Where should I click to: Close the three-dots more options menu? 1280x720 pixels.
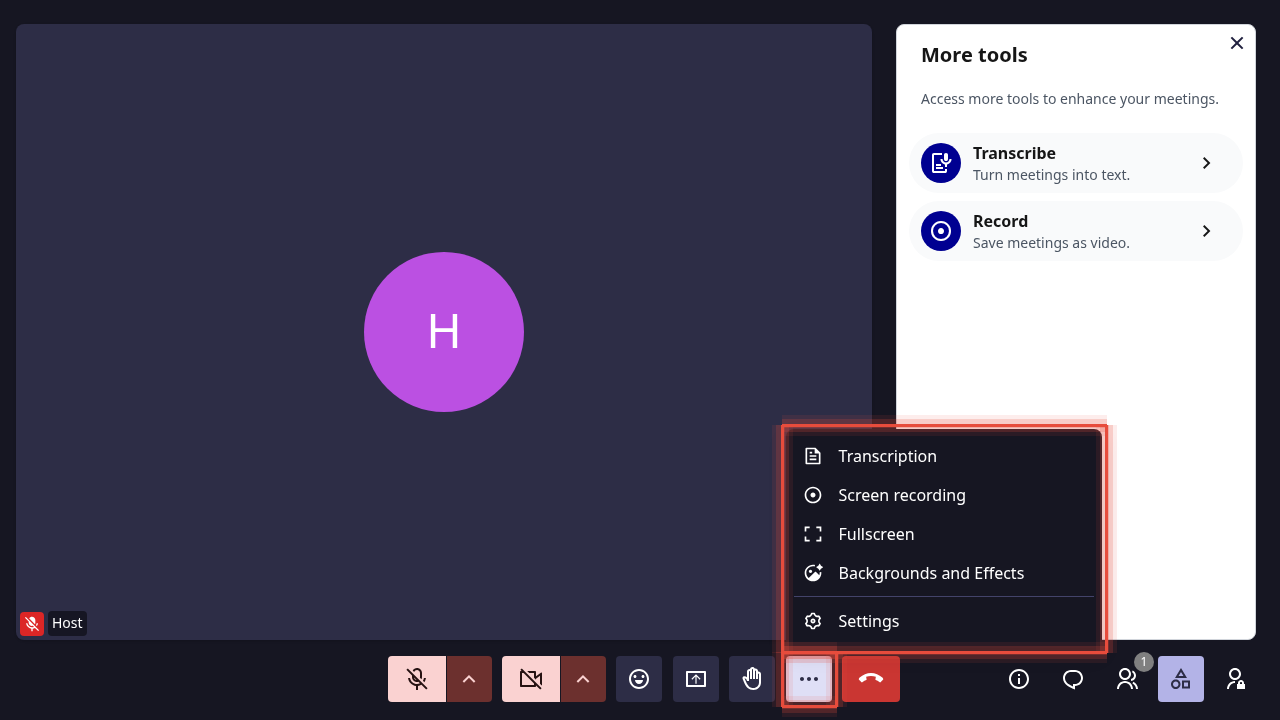tap(809, 679)
